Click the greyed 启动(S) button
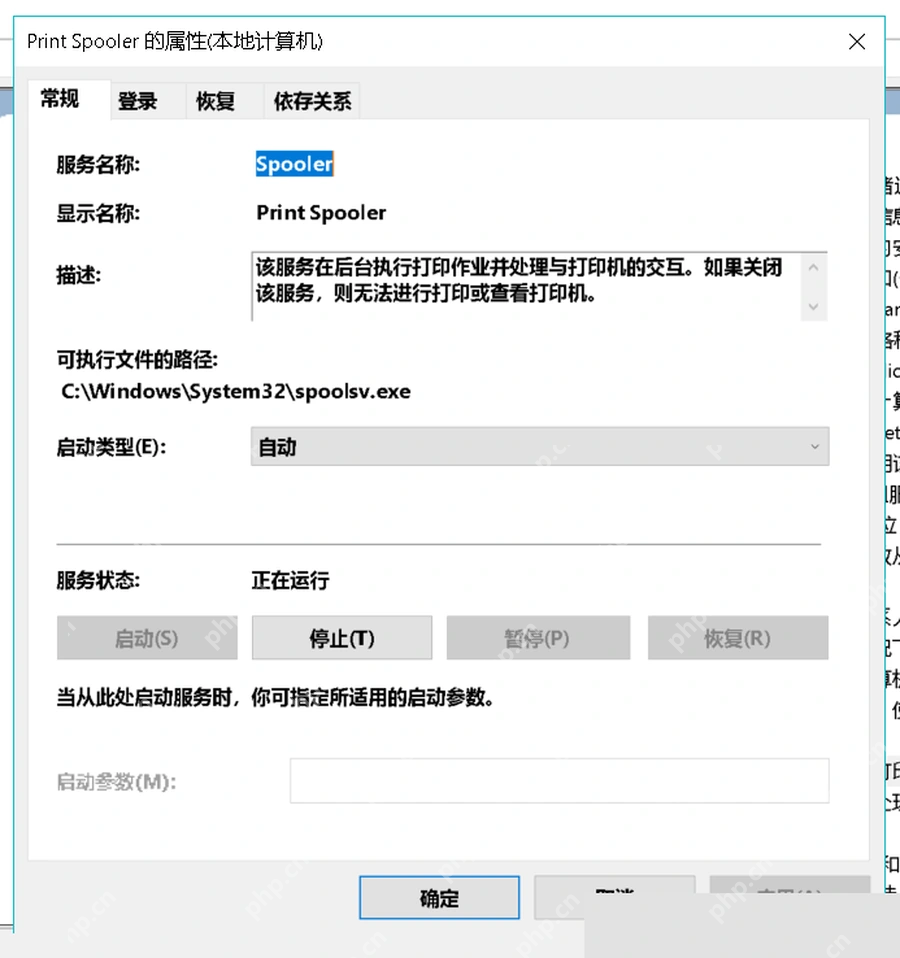The width and height of the screenshot is (900, 958). (x=147, y=638)
